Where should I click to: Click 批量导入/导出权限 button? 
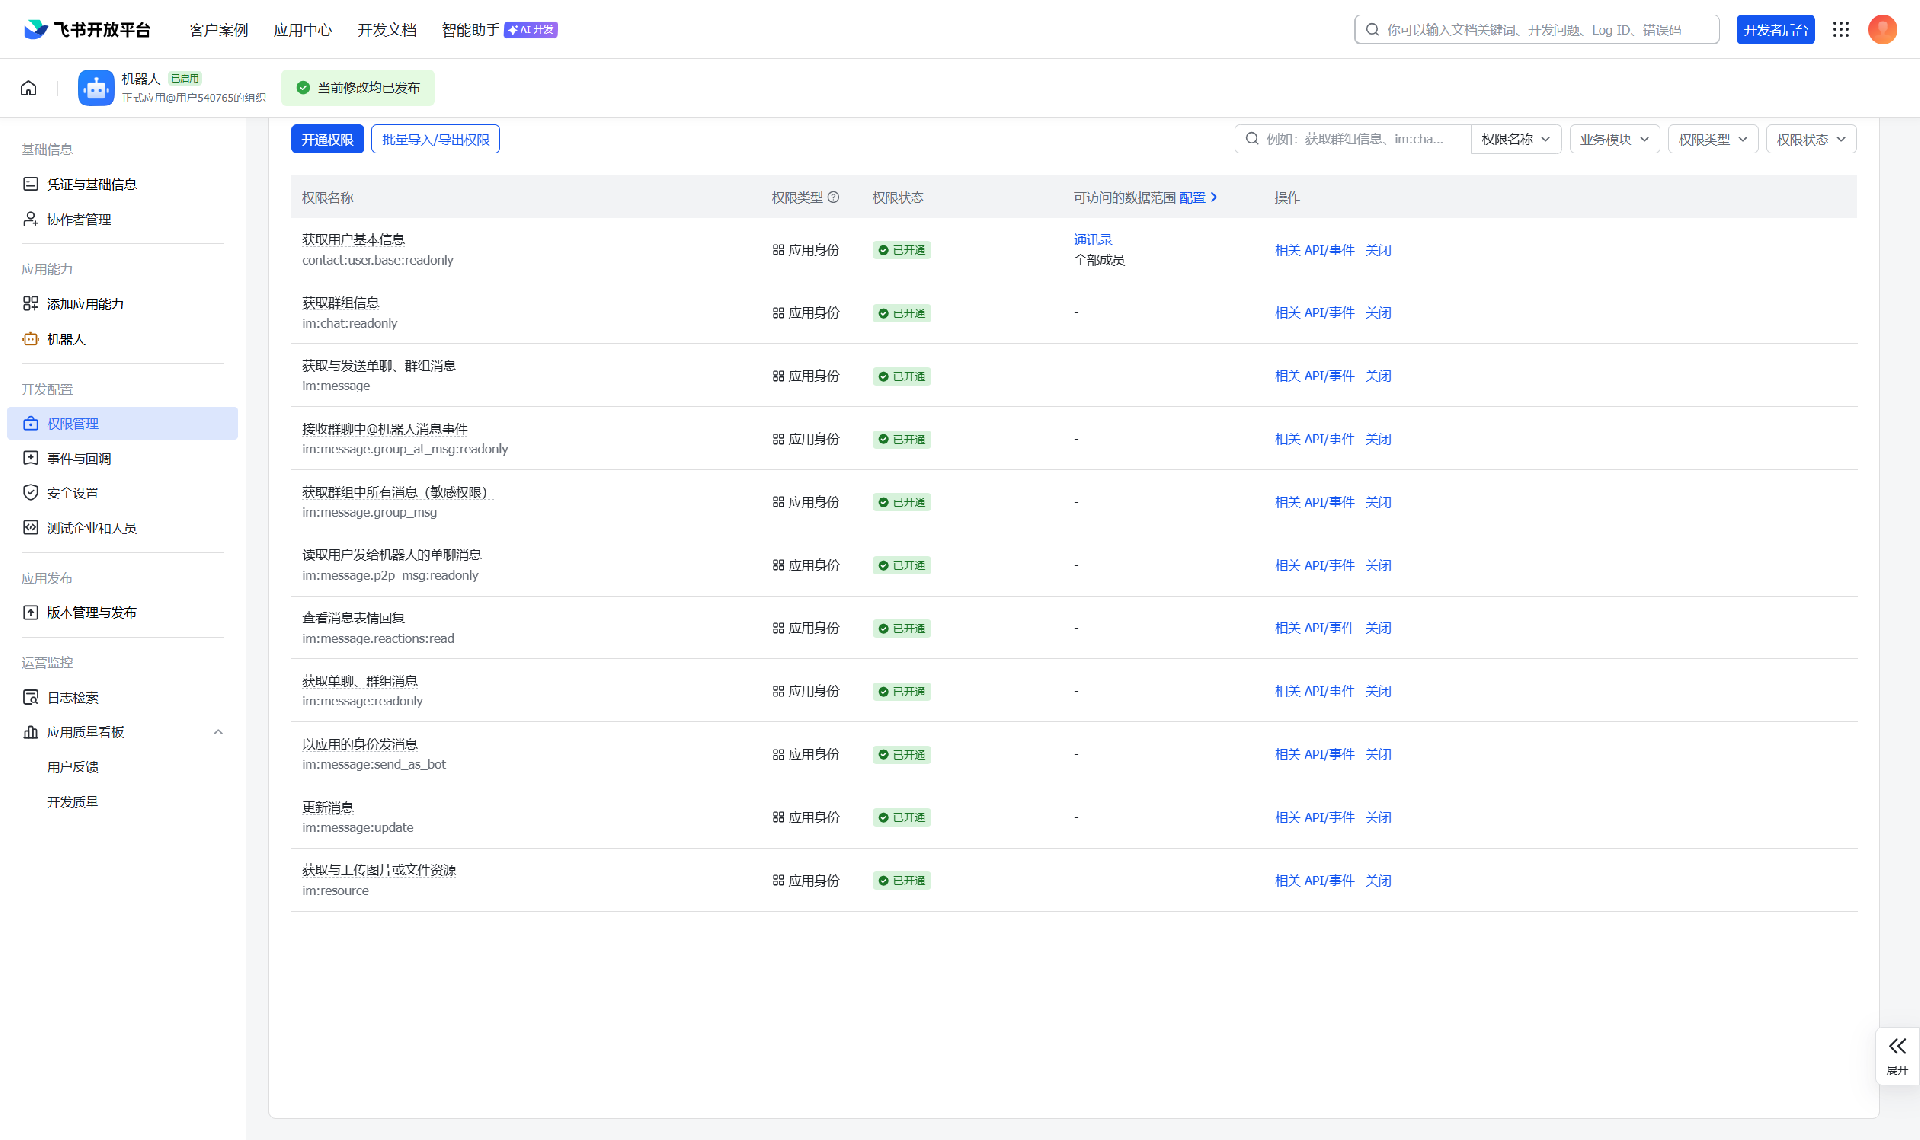pos(435,139)
